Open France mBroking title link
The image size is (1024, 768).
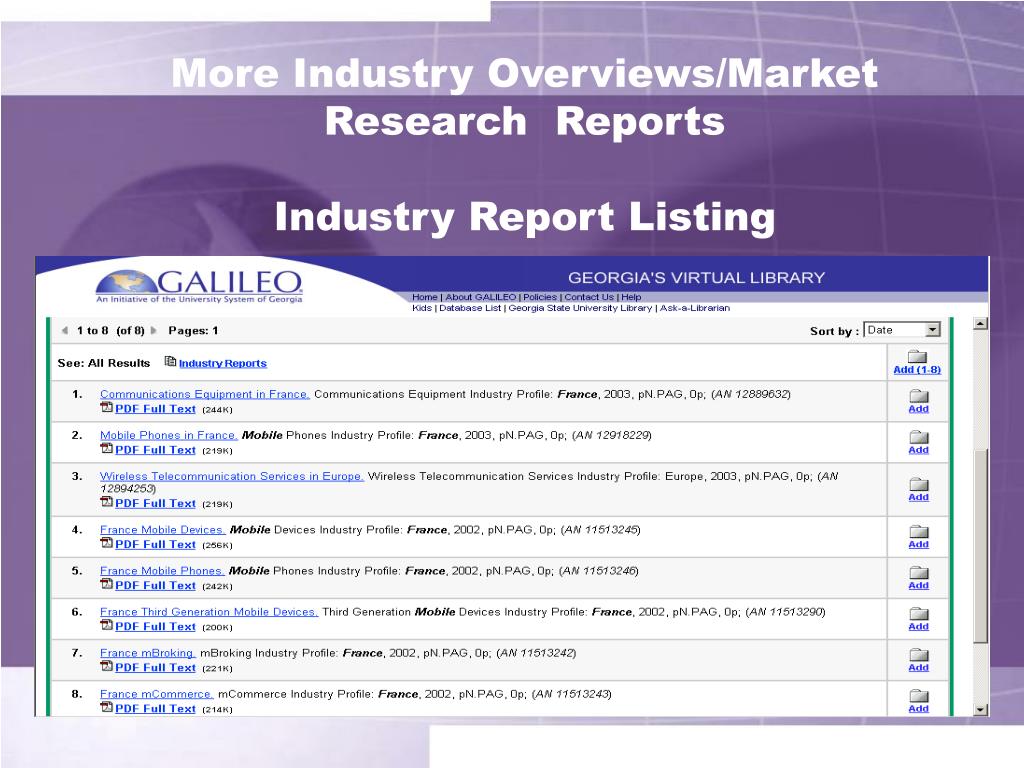(x=148, y=653)
